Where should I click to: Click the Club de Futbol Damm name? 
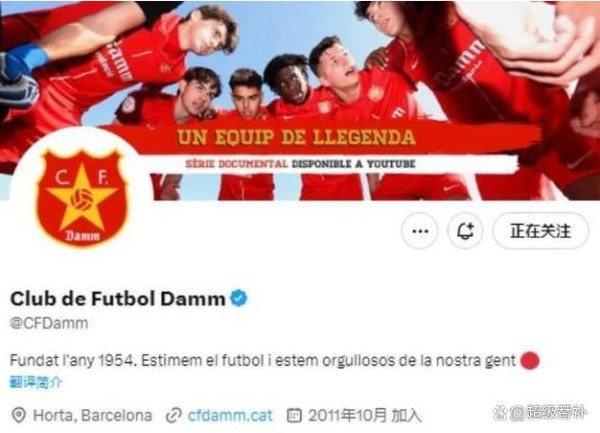117,299
